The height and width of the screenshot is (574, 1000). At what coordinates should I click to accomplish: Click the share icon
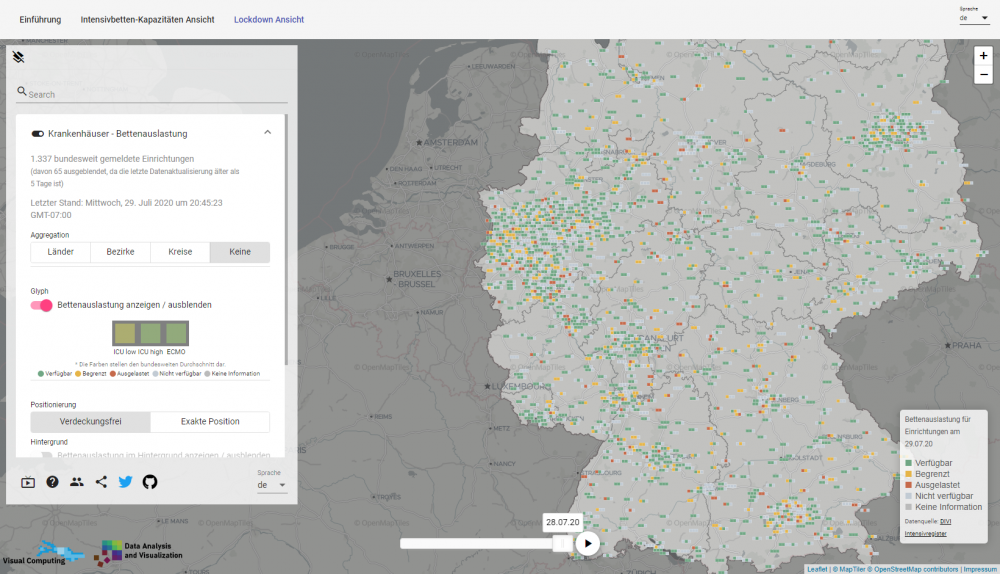click(101, 482)
